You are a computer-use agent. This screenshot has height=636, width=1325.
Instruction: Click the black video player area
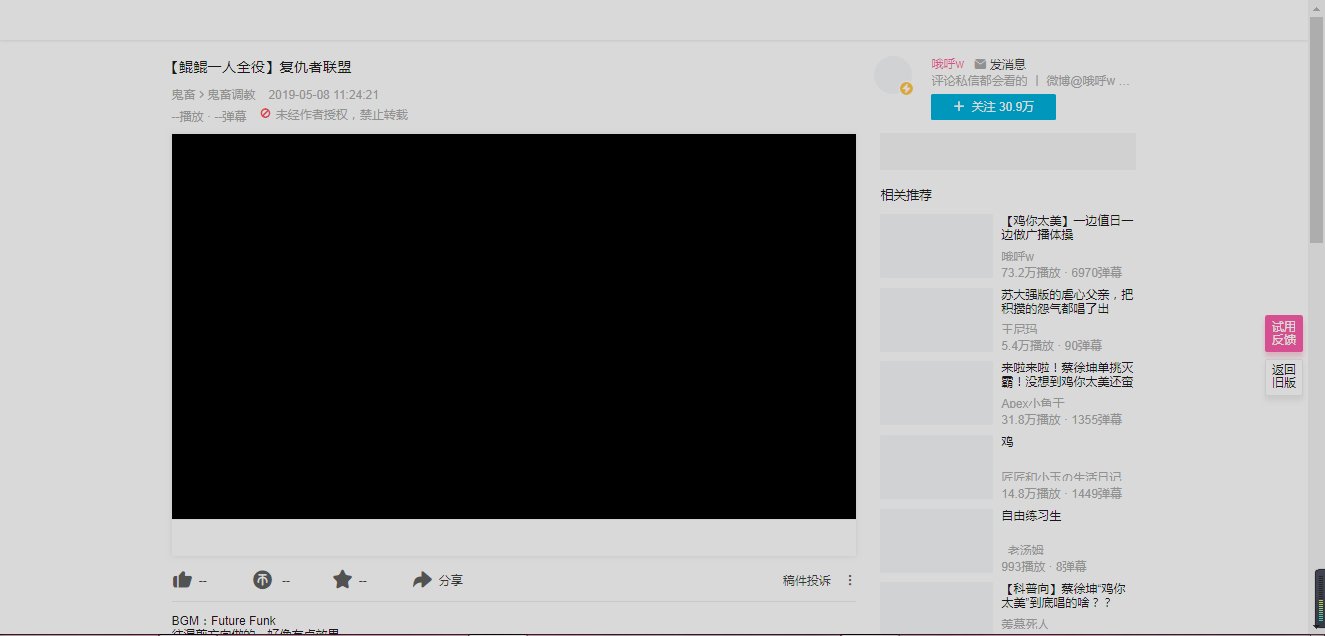click(x=513, y=326)
